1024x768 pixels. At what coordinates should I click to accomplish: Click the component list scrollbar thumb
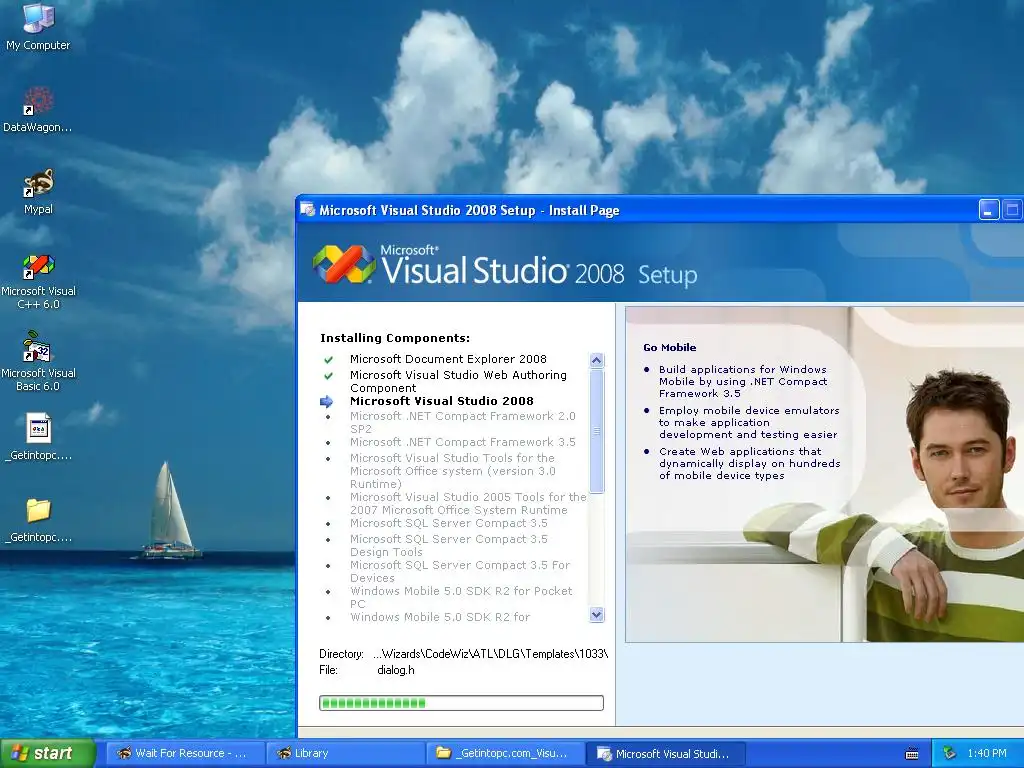pos(596,431)
